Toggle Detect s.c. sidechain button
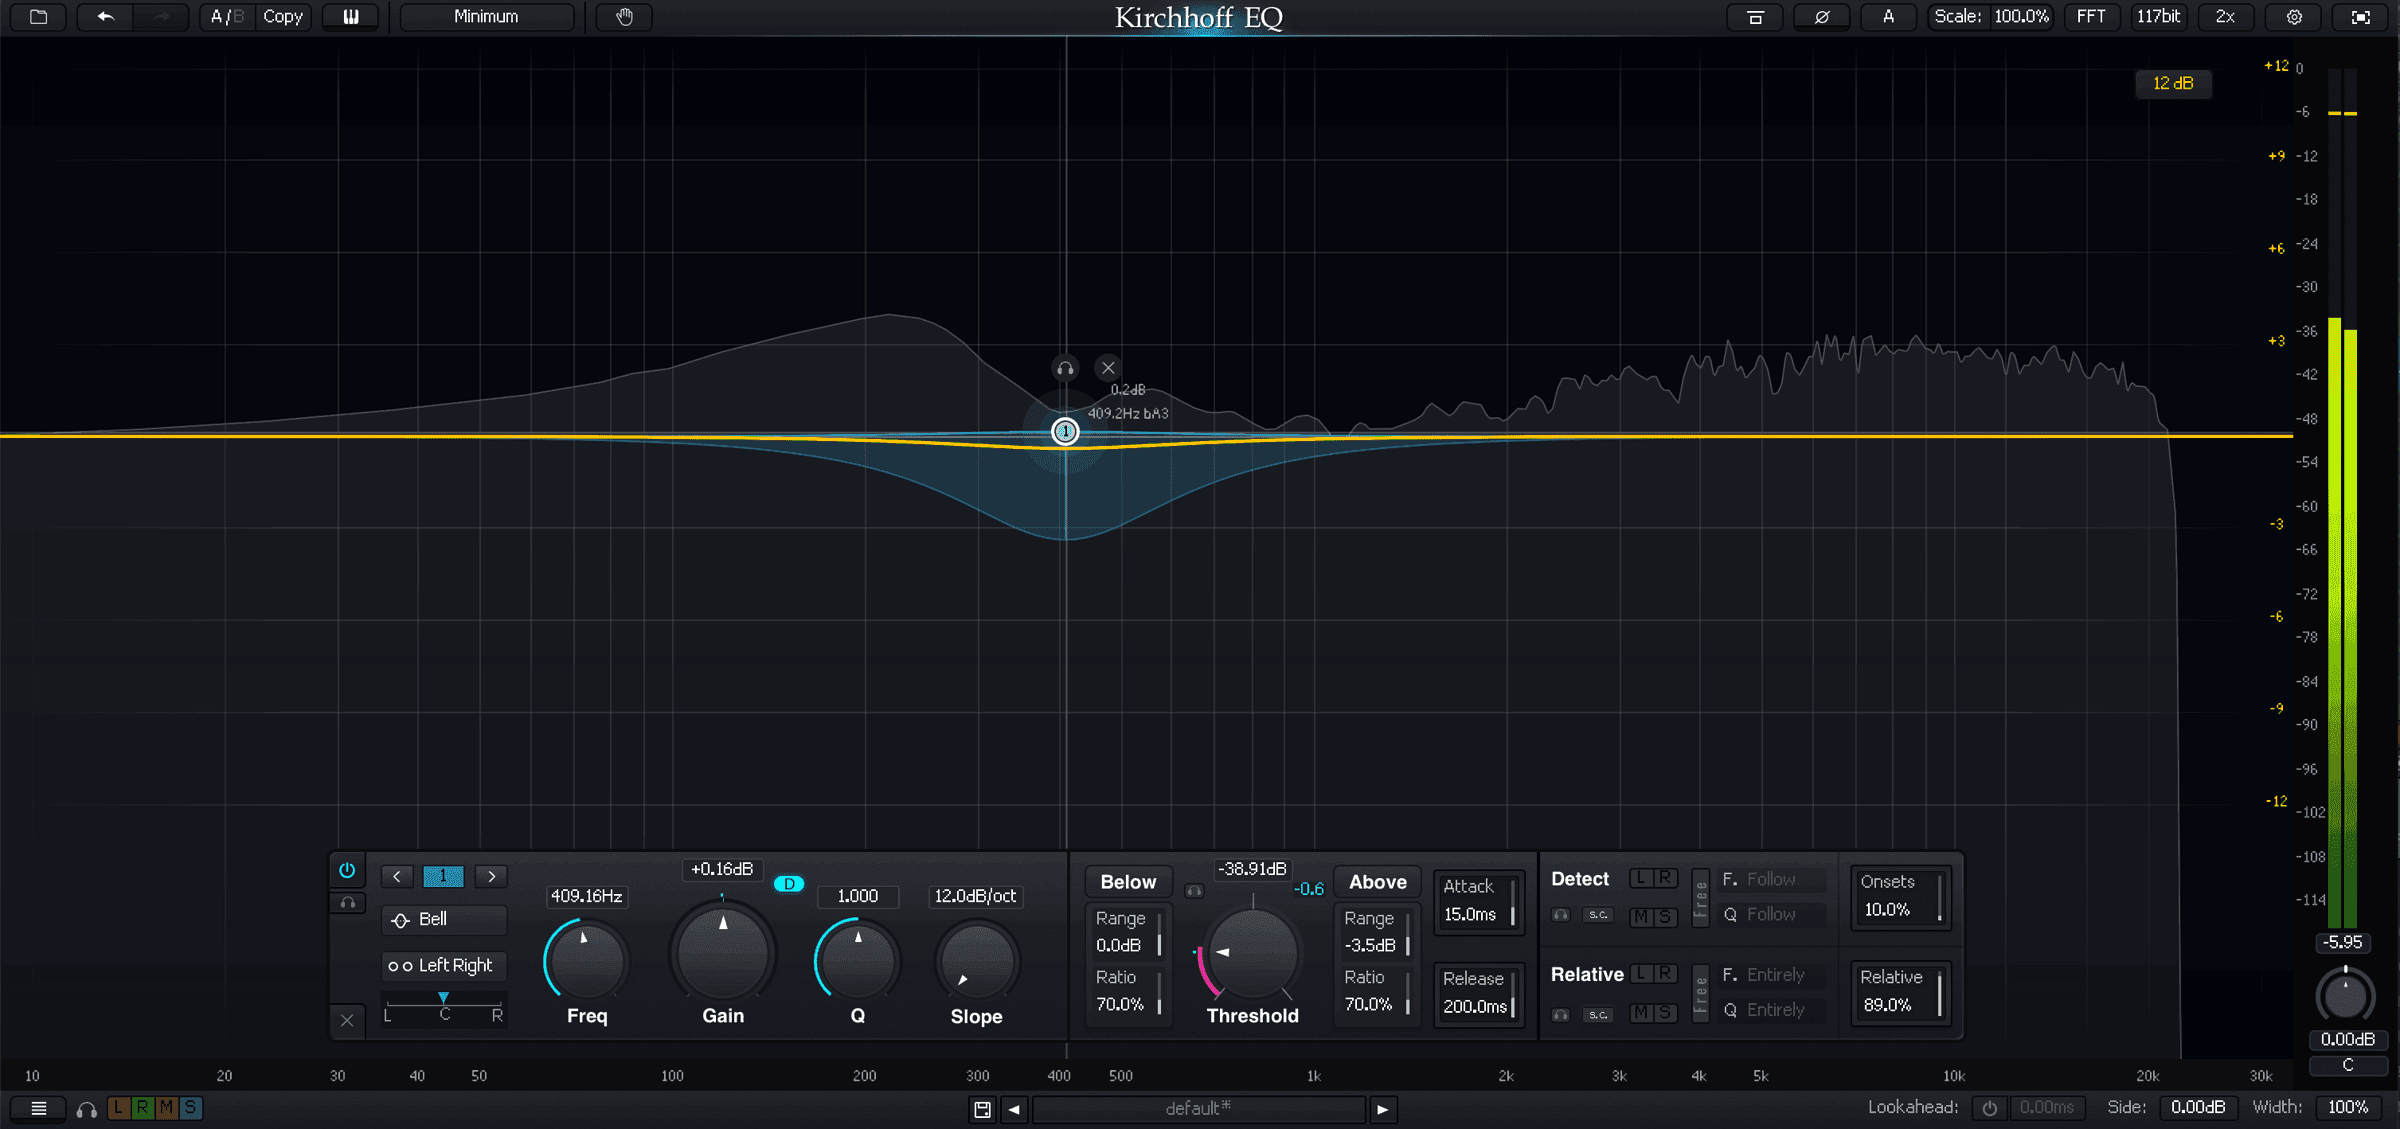2400x1129 pixels. pyautogui.click(x=1598, y=915)
